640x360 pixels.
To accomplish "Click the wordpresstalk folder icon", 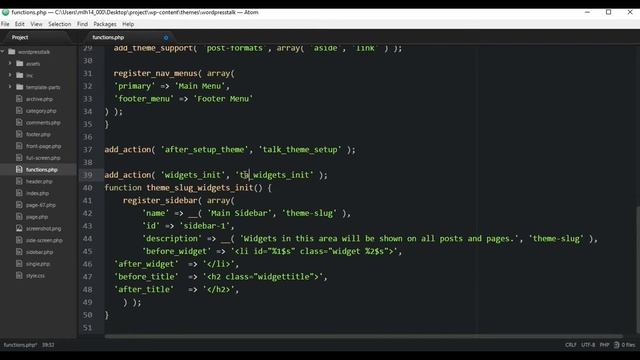I will coord(11,51).
